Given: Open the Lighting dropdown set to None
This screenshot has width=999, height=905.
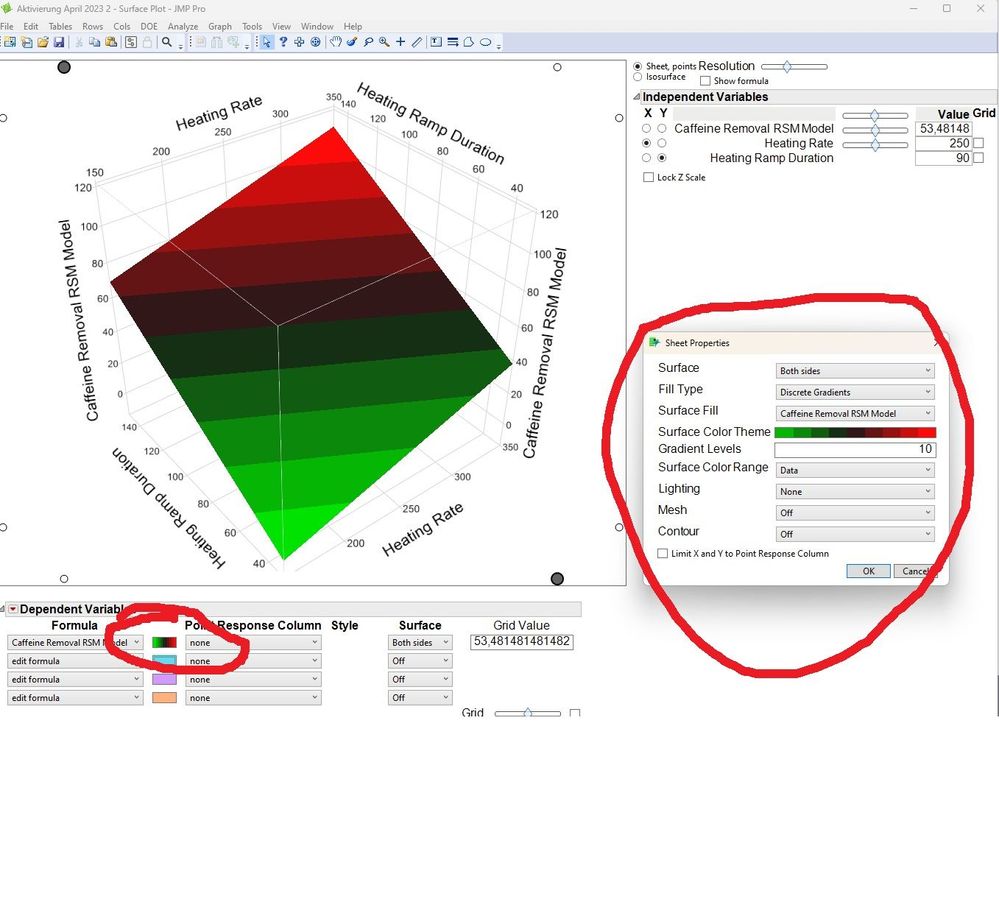Looking at the screenshot, I should click(855, 491).
